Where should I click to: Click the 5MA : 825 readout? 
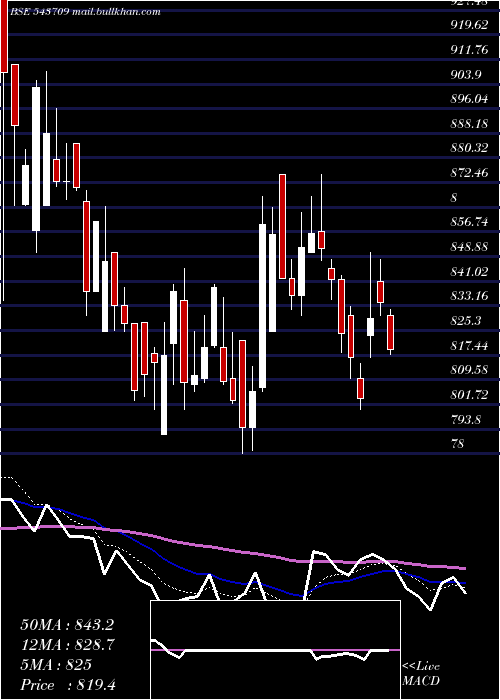(x=56, y=665)
